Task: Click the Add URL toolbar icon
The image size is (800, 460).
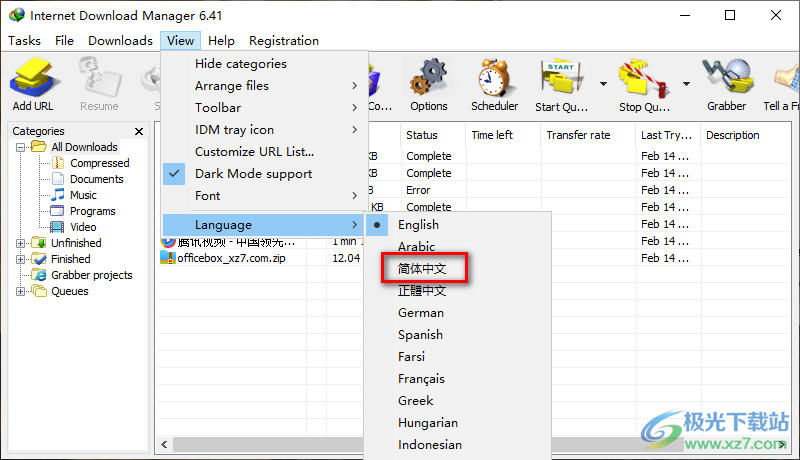Action: click(34, 78)
